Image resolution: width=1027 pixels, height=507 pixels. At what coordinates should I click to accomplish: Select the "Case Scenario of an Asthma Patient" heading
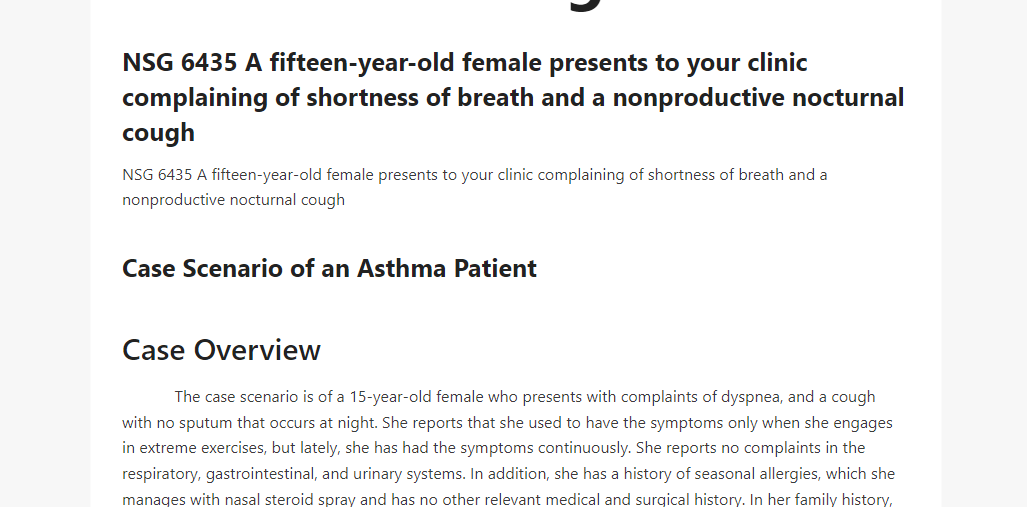329,269
